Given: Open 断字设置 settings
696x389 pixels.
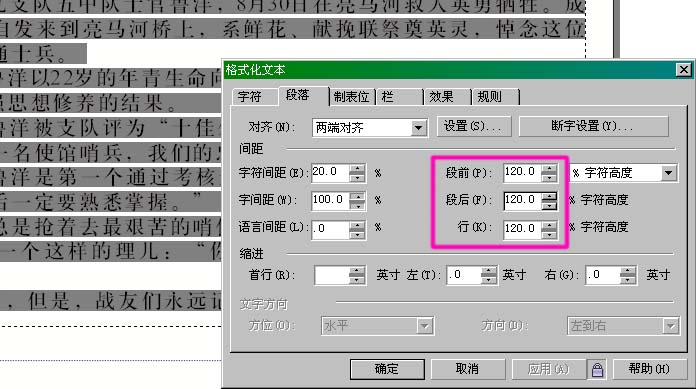Looking at the screenshot, I should [593, 127].
